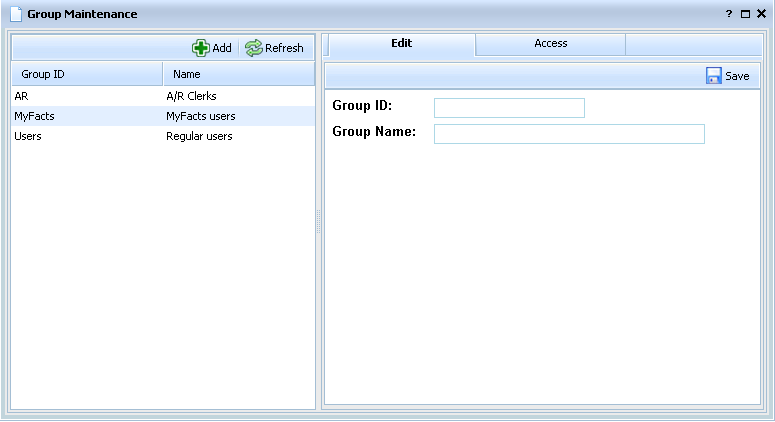Click the Save floppy disk icon
This screenshot has width=775, height=422.
click(x=714, y=76)
